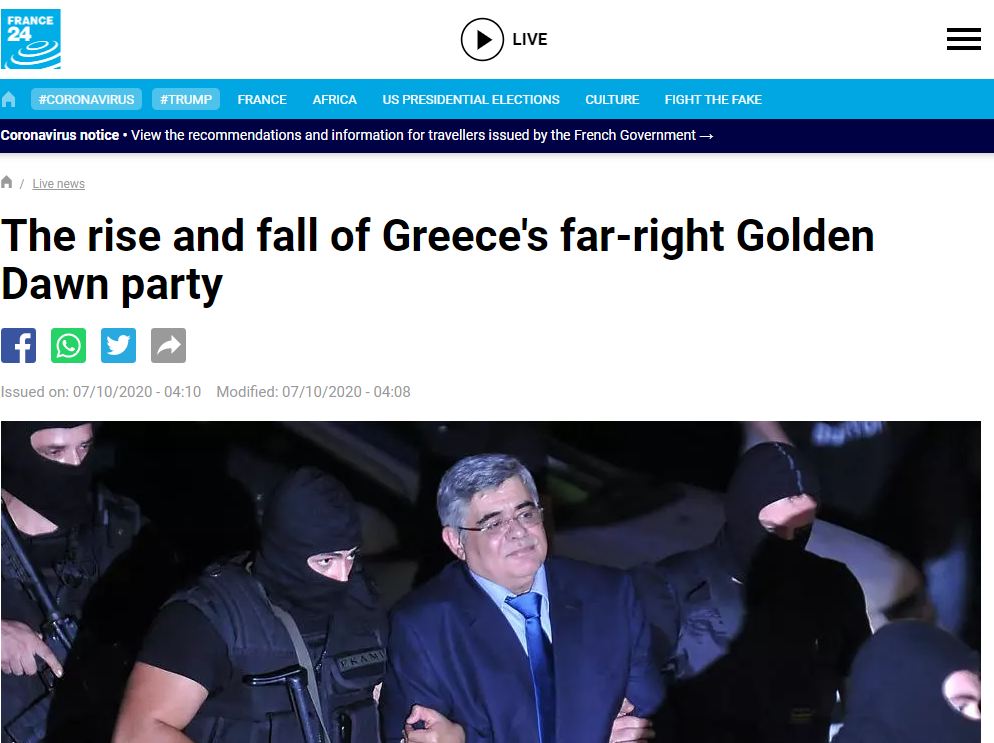The height and width of the screenshot is (743, 994).
Task: Open the France 24 logo homepage
Action: click(30, 39)
